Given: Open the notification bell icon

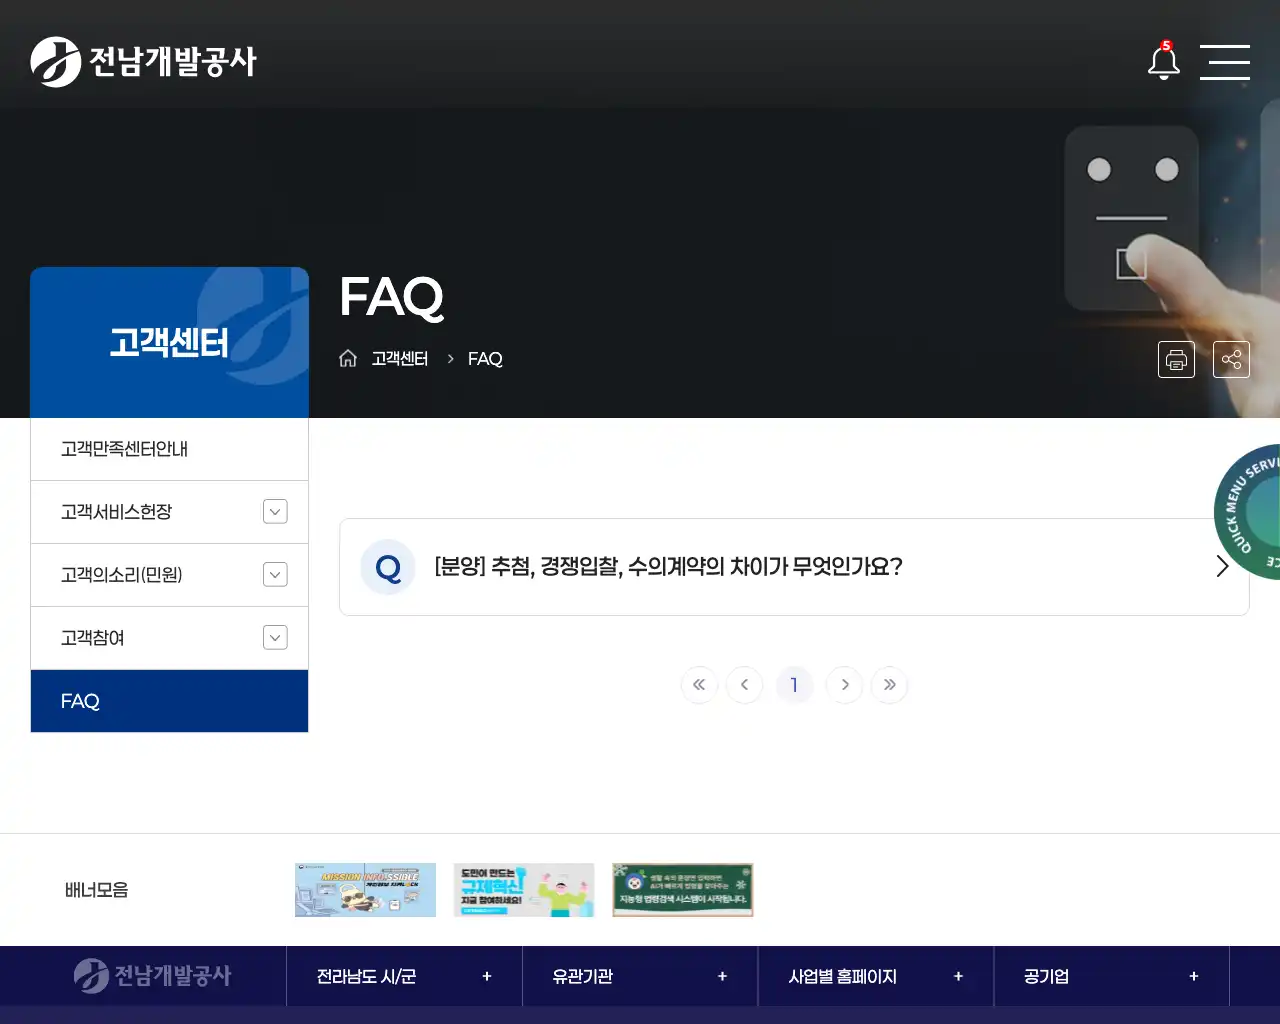Looking at the screenshot, I should point(1163,62).
